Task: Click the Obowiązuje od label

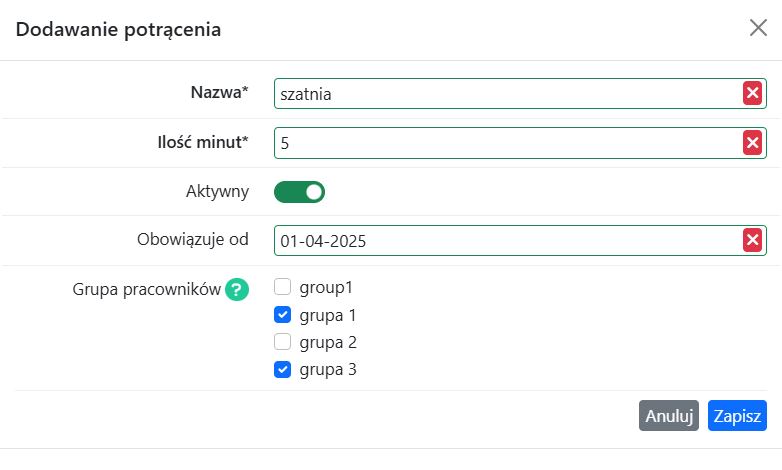Action: [192, 239]
